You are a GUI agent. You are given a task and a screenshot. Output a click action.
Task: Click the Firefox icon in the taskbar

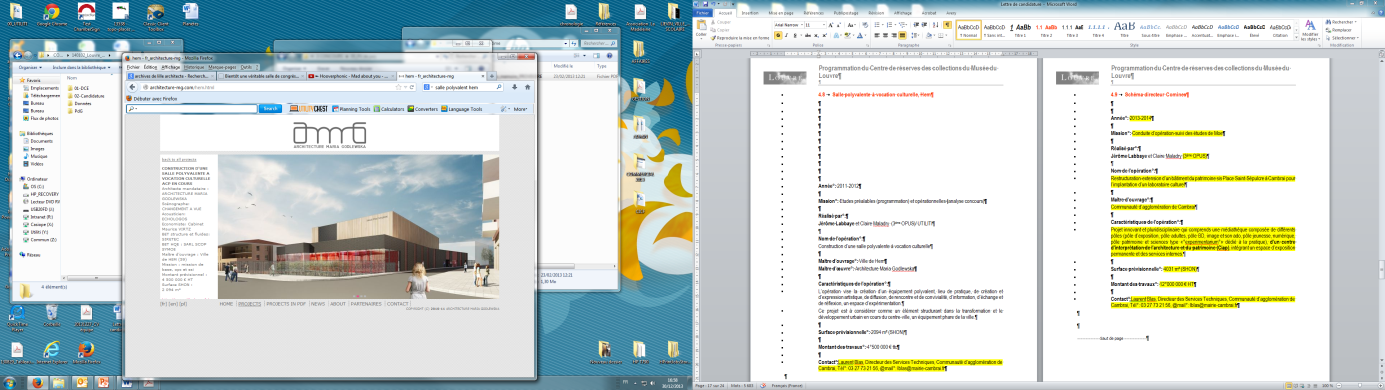(x=38, y=382)
